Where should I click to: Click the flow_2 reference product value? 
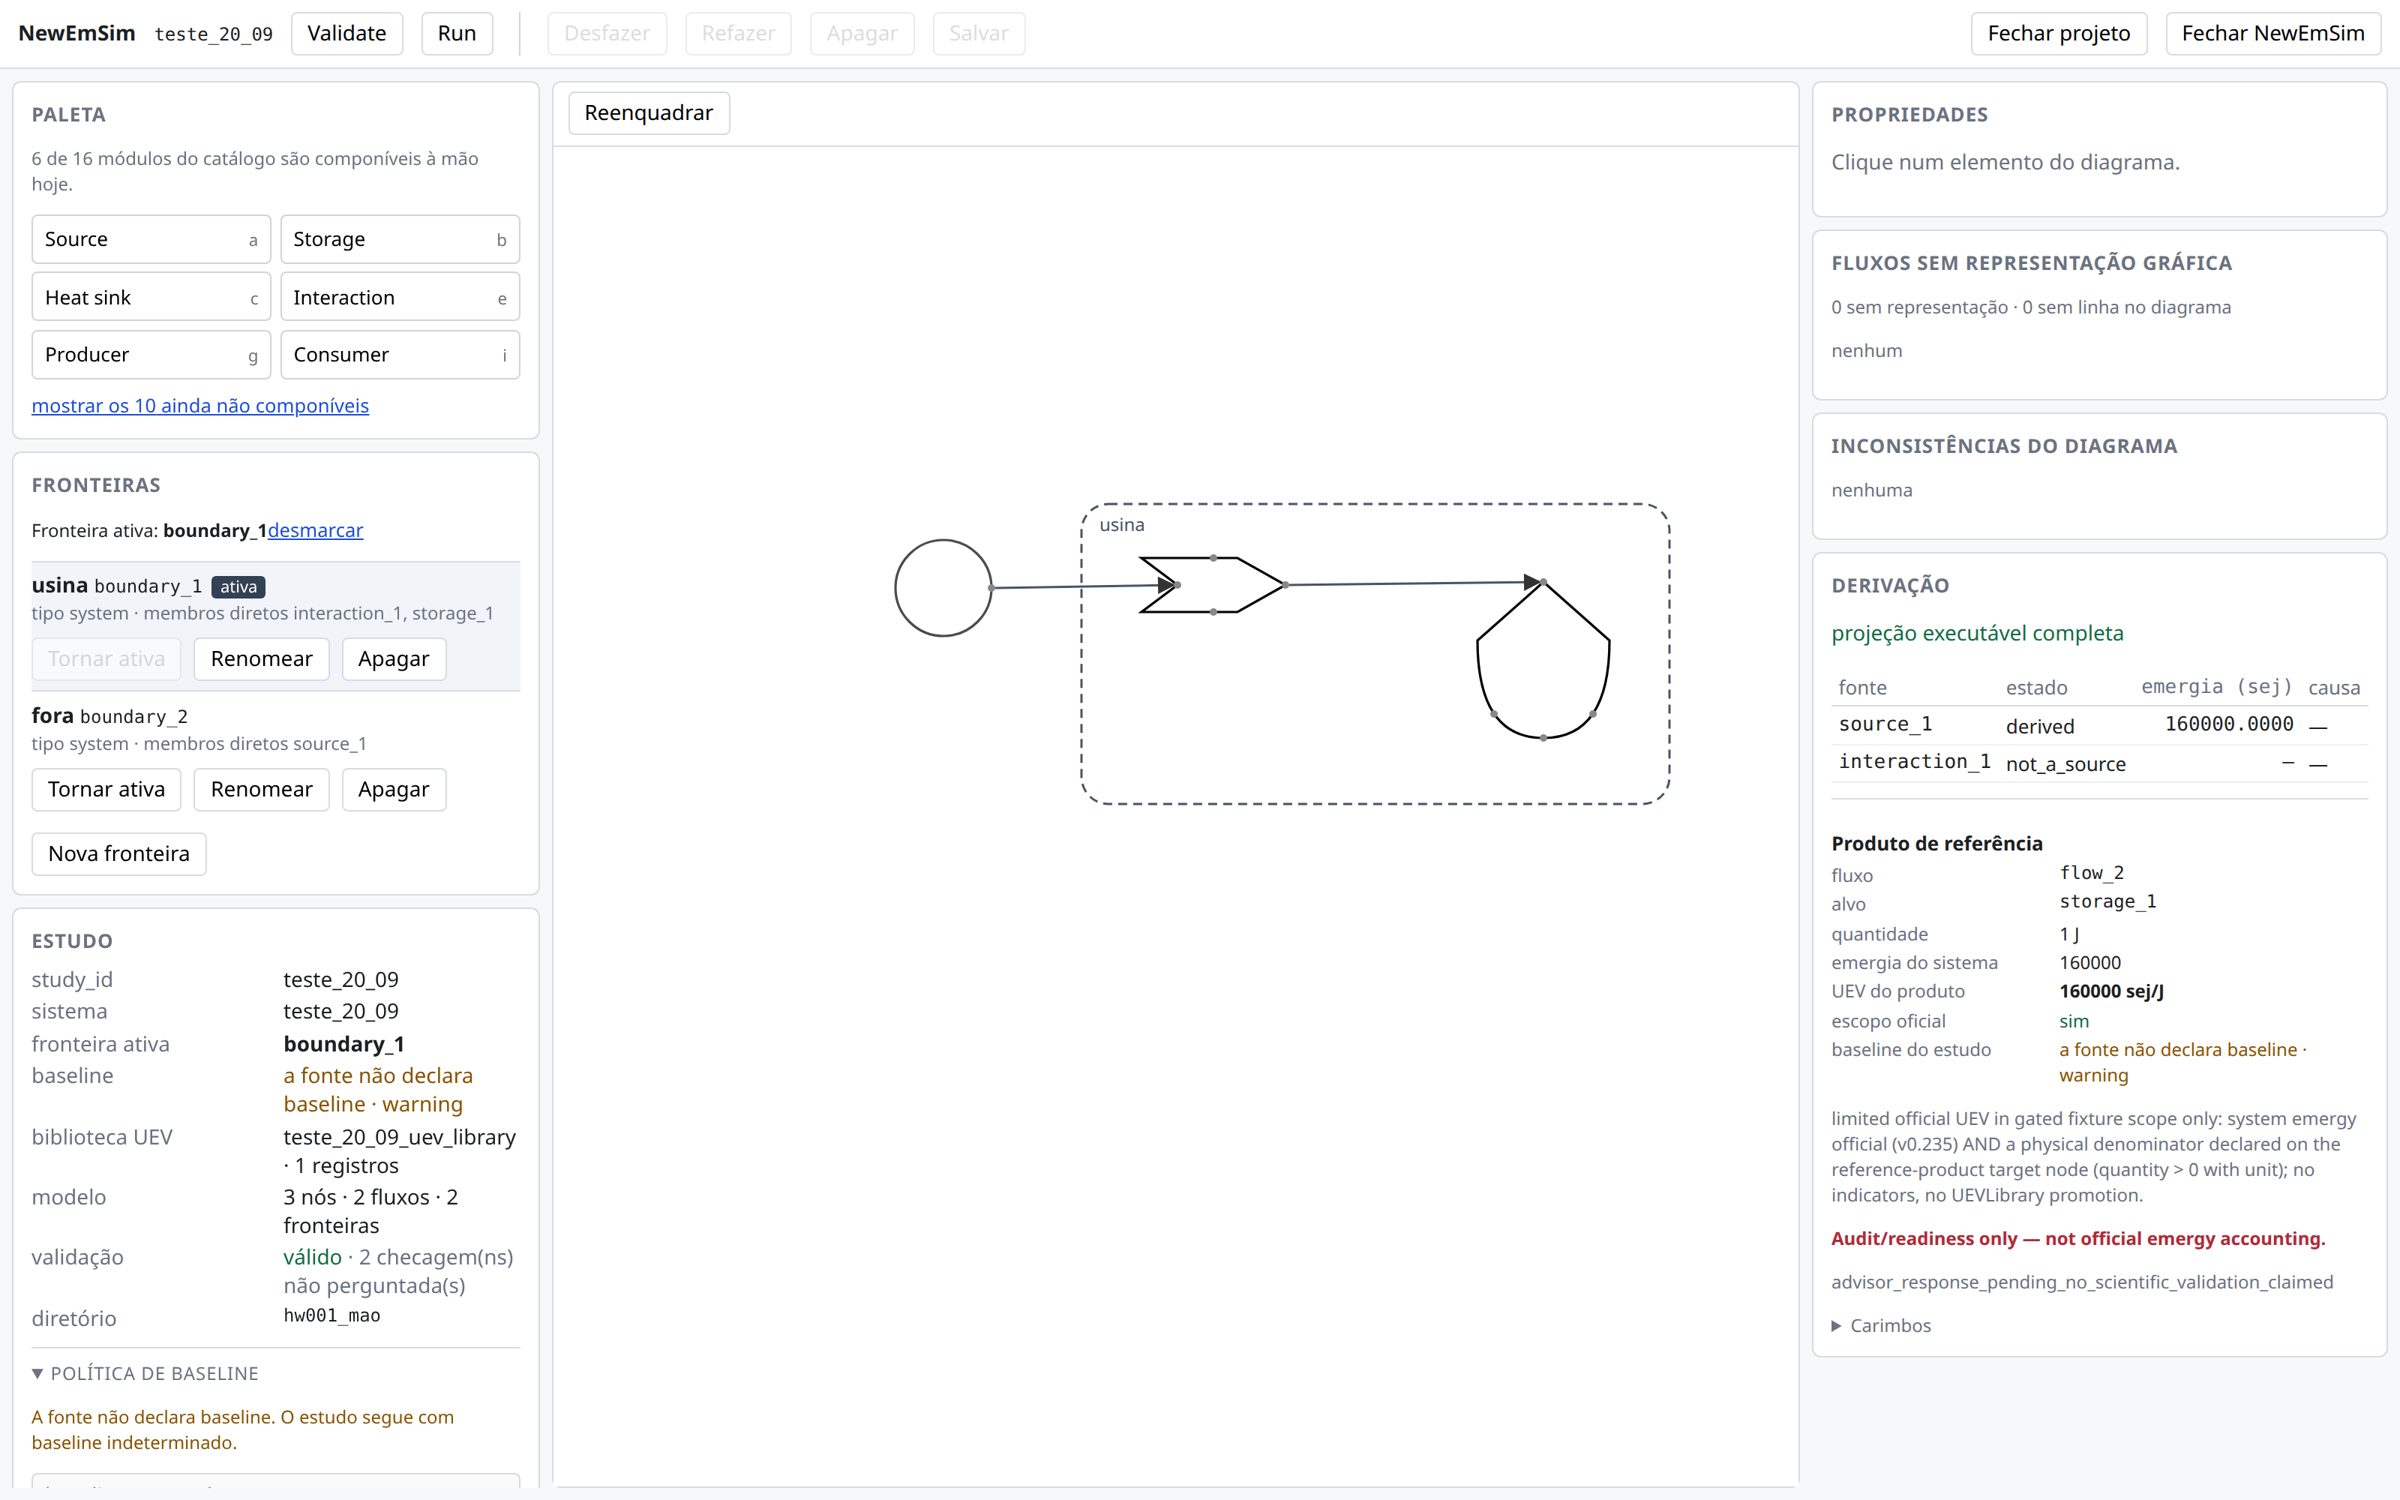point(2091,873)
